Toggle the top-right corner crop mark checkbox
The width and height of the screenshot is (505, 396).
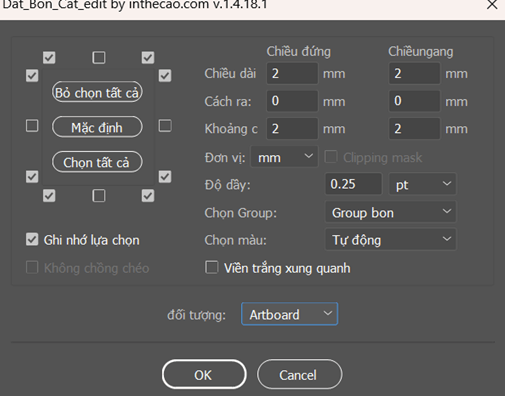tap(148, 58)
